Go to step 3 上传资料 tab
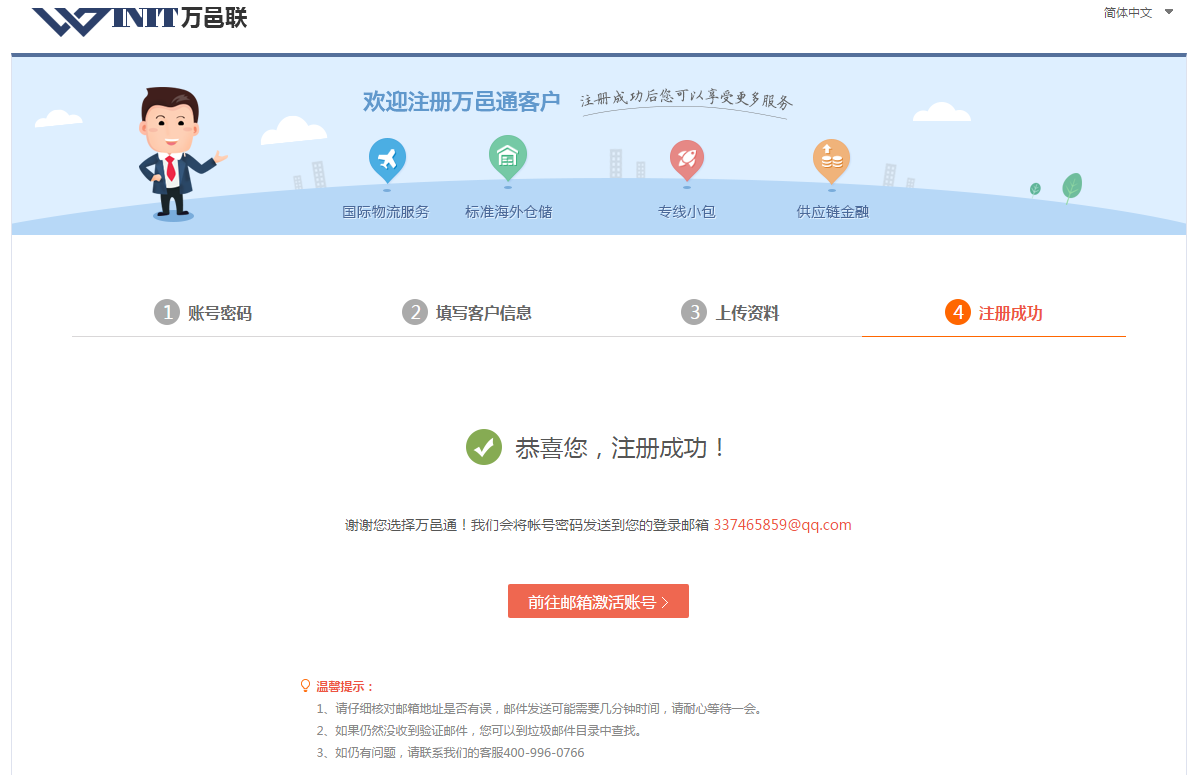 [730, 313]
